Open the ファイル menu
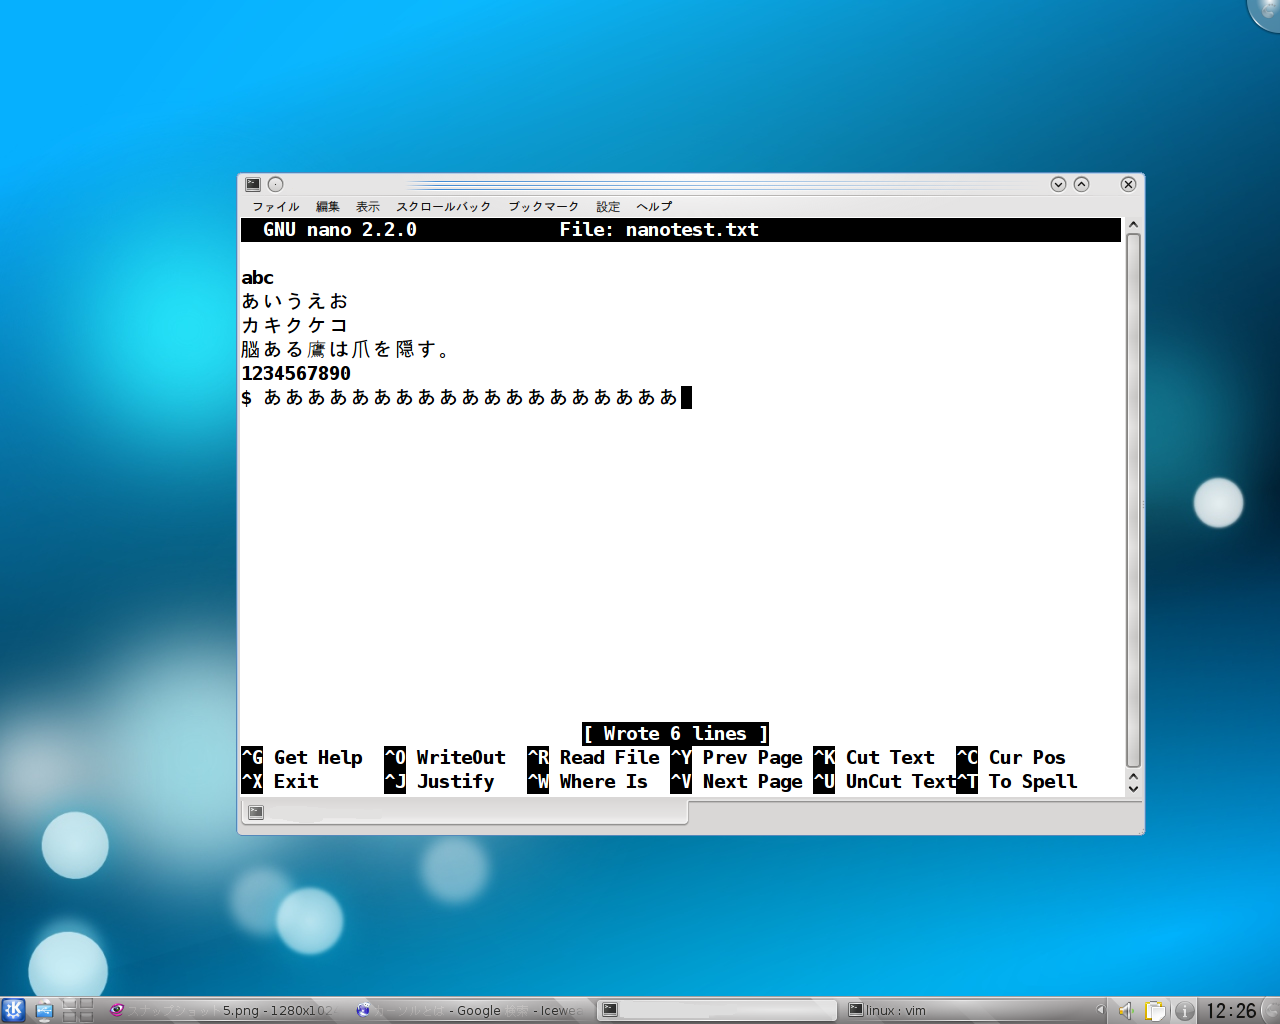The image size is (1280, 1024). [x=275, y=207]
